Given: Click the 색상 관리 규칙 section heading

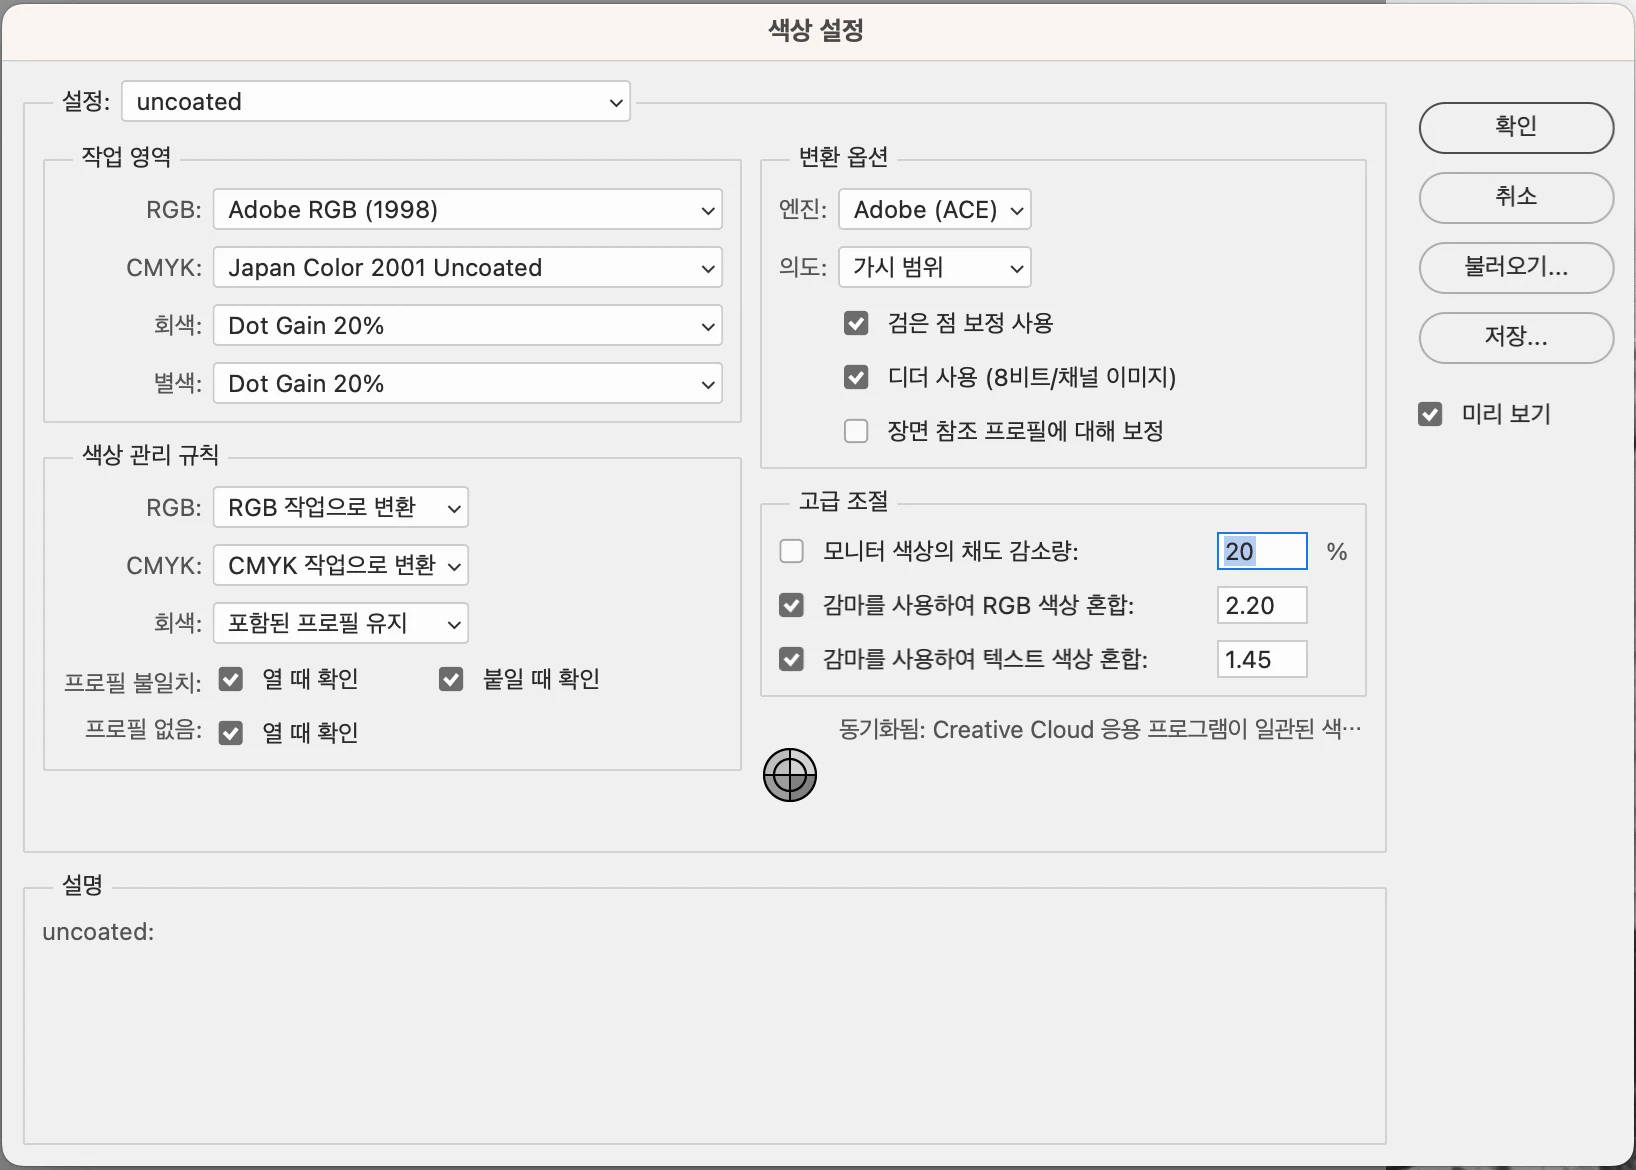Looking at the screenshot, I should pyautogui.click(x=150, y=455).
